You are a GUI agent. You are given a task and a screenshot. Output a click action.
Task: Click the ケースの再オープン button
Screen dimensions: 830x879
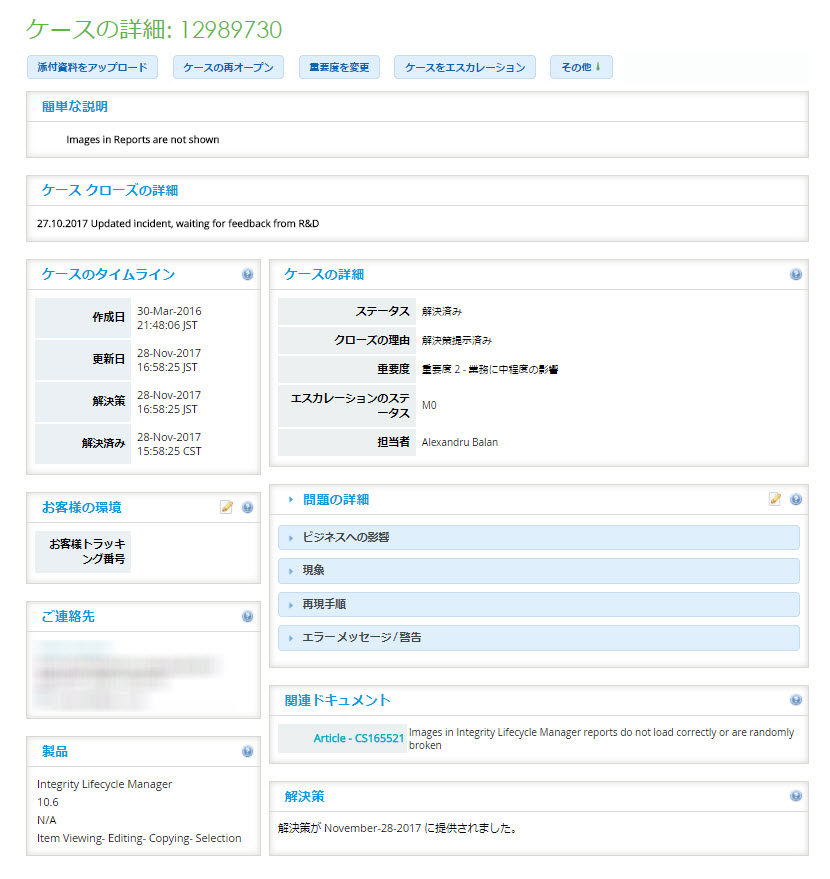(x=227, y=68)
